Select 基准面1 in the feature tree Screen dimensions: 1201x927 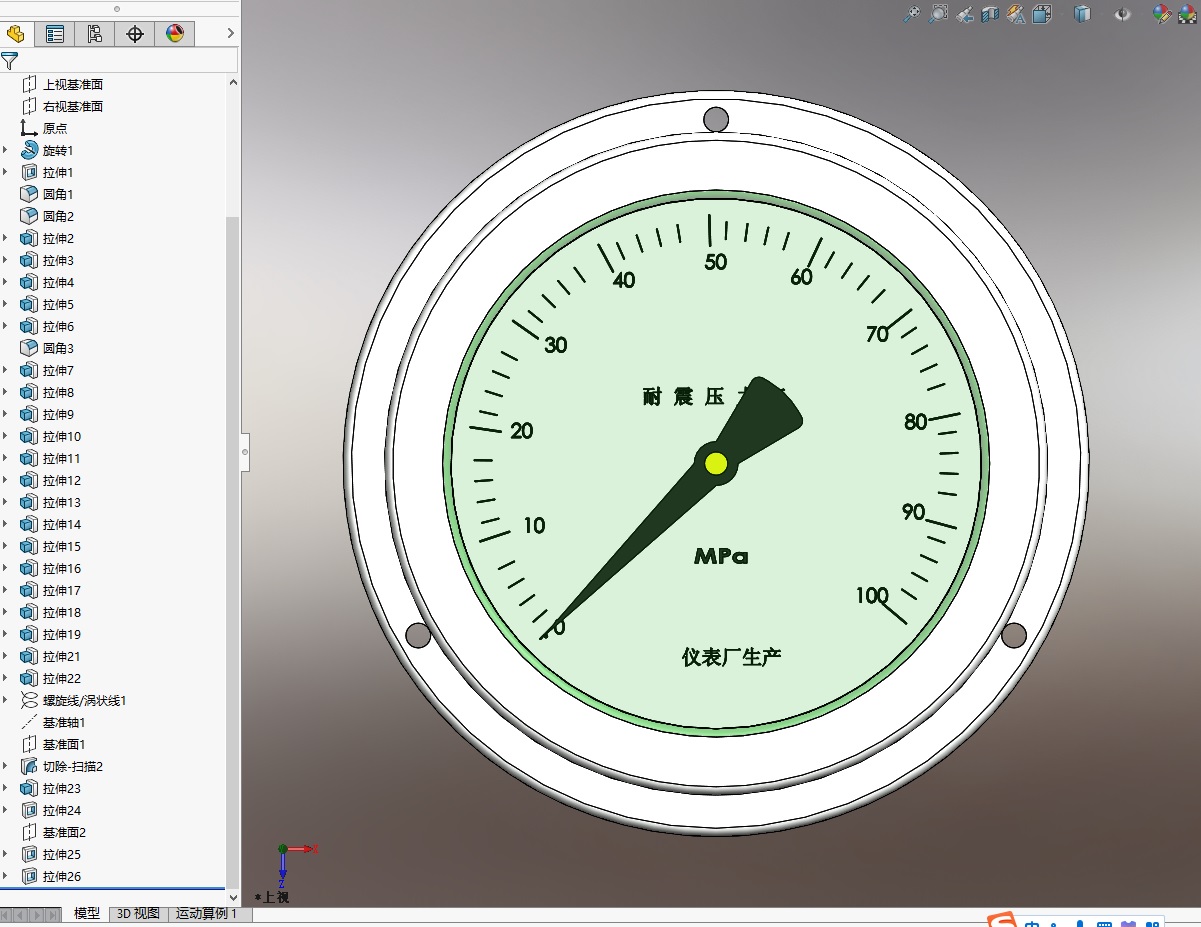(64, 744)
